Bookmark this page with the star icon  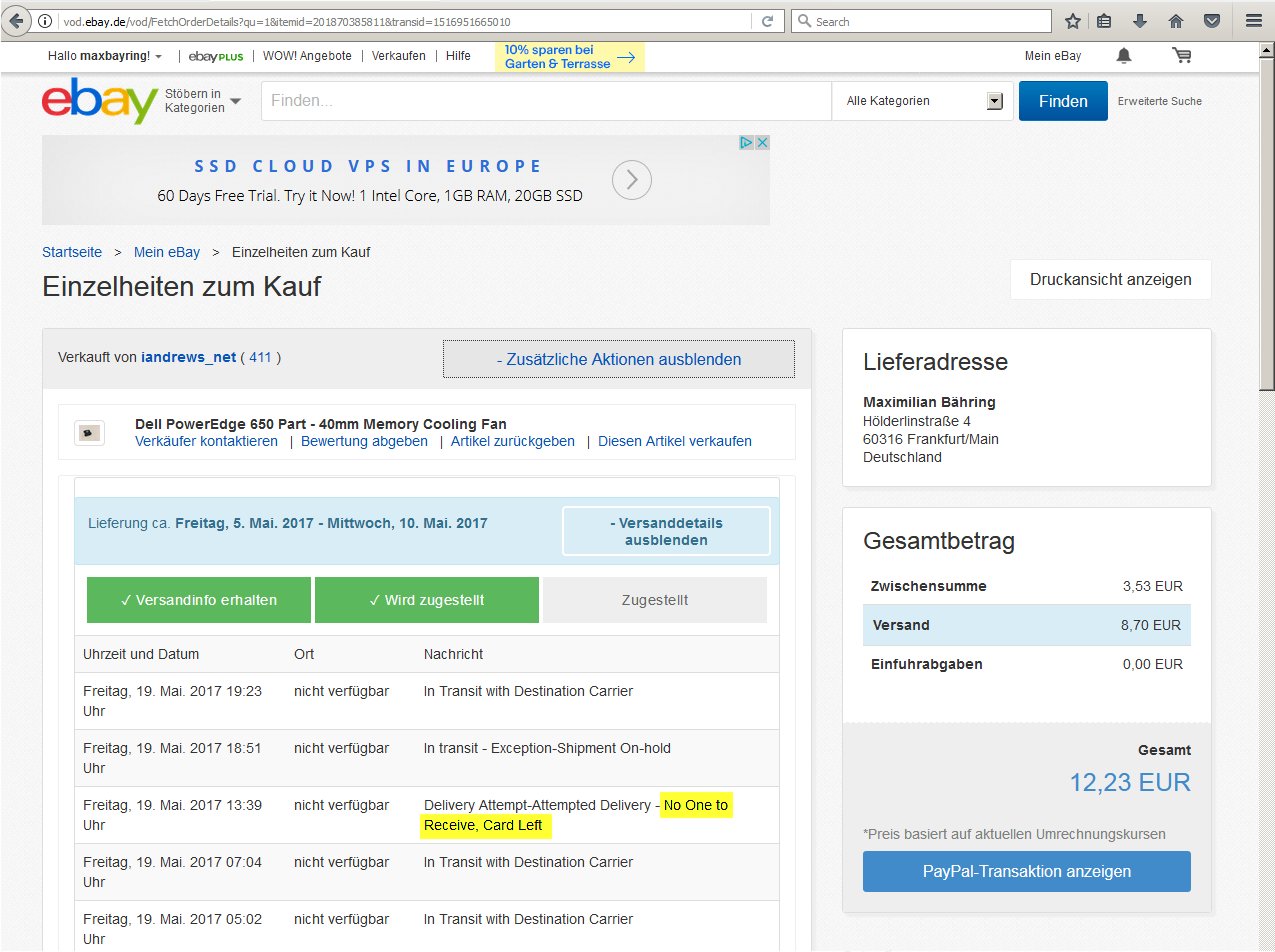[1072, 21]
